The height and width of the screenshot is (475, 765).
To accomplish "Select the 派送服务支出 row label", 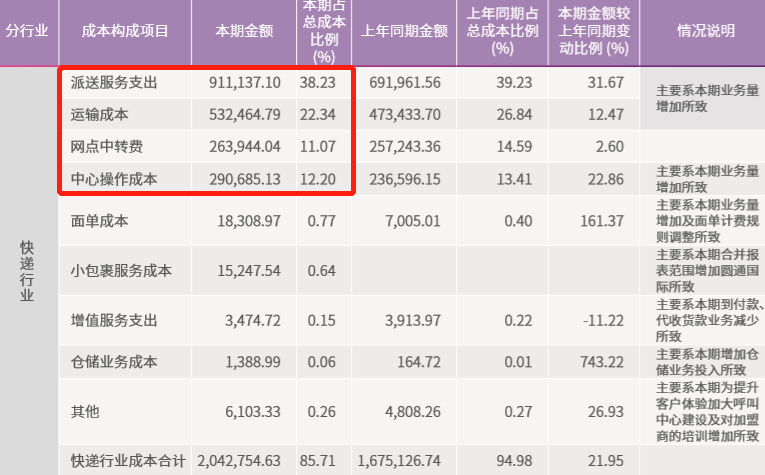I will click(115, 82).
